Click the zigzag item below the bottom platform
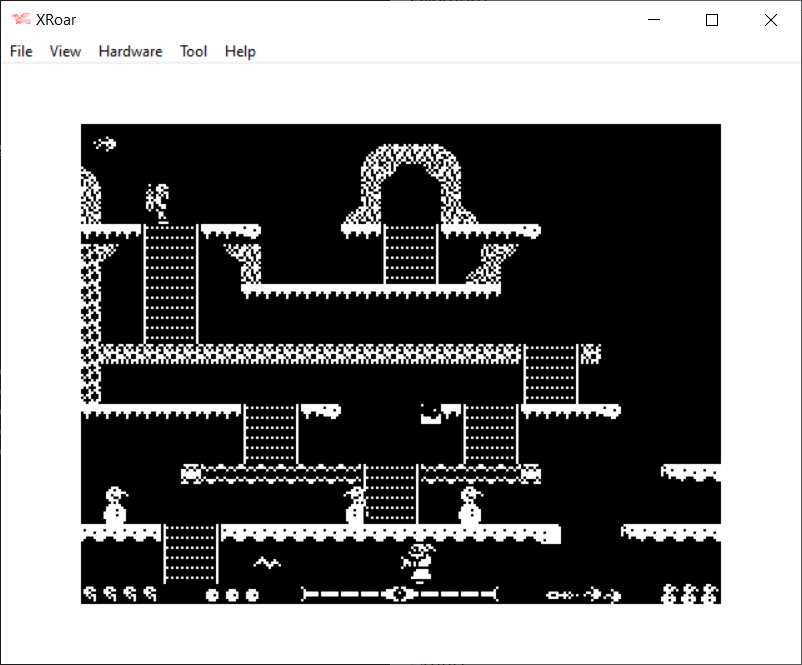 tap(266, 563)
